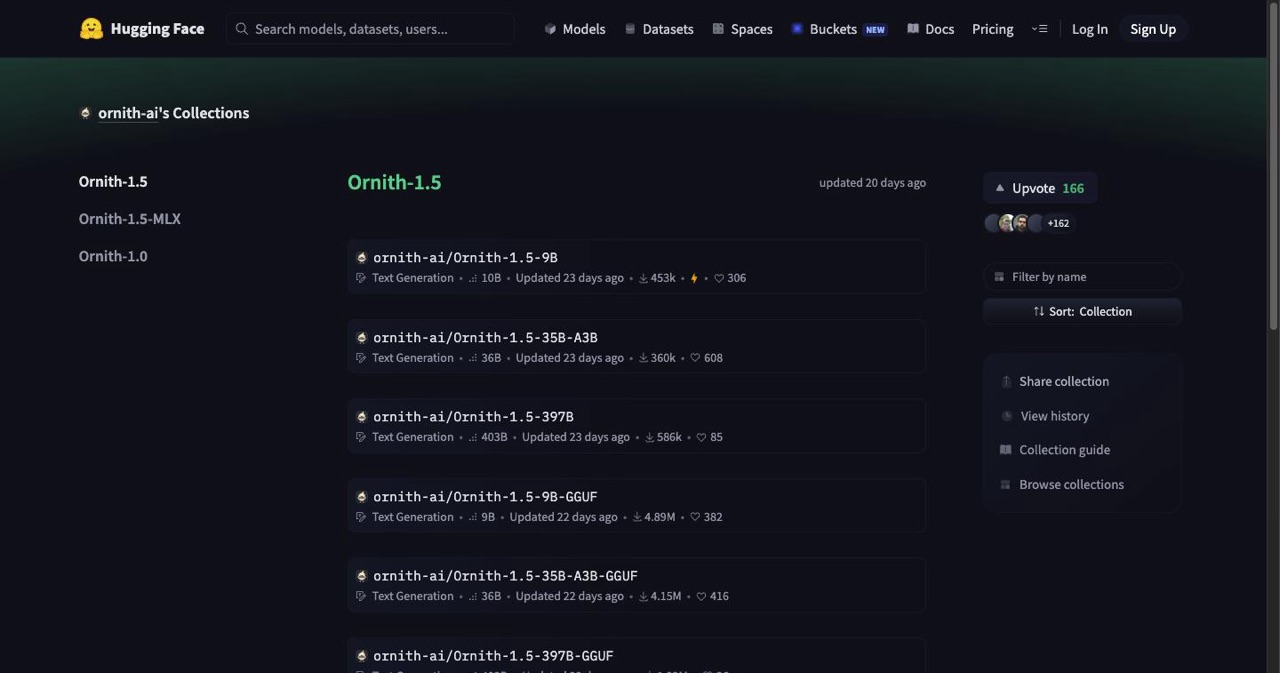Click the heart icon showing 85 likes
The image size is (1280, 673).
[x=701, y=437]
